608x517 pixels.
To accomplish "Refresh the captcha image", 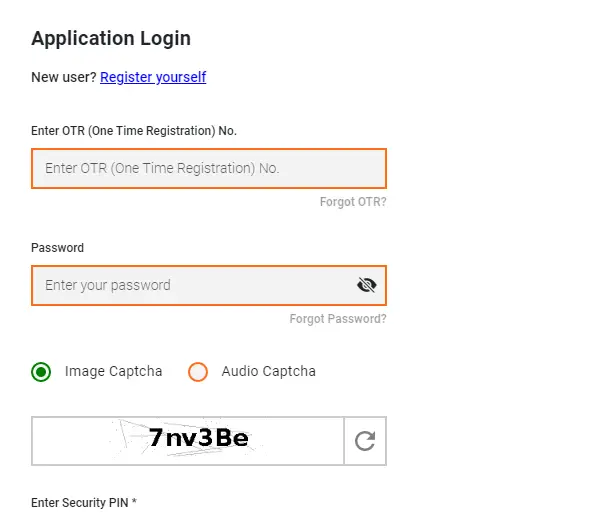I will coord(365,441).
